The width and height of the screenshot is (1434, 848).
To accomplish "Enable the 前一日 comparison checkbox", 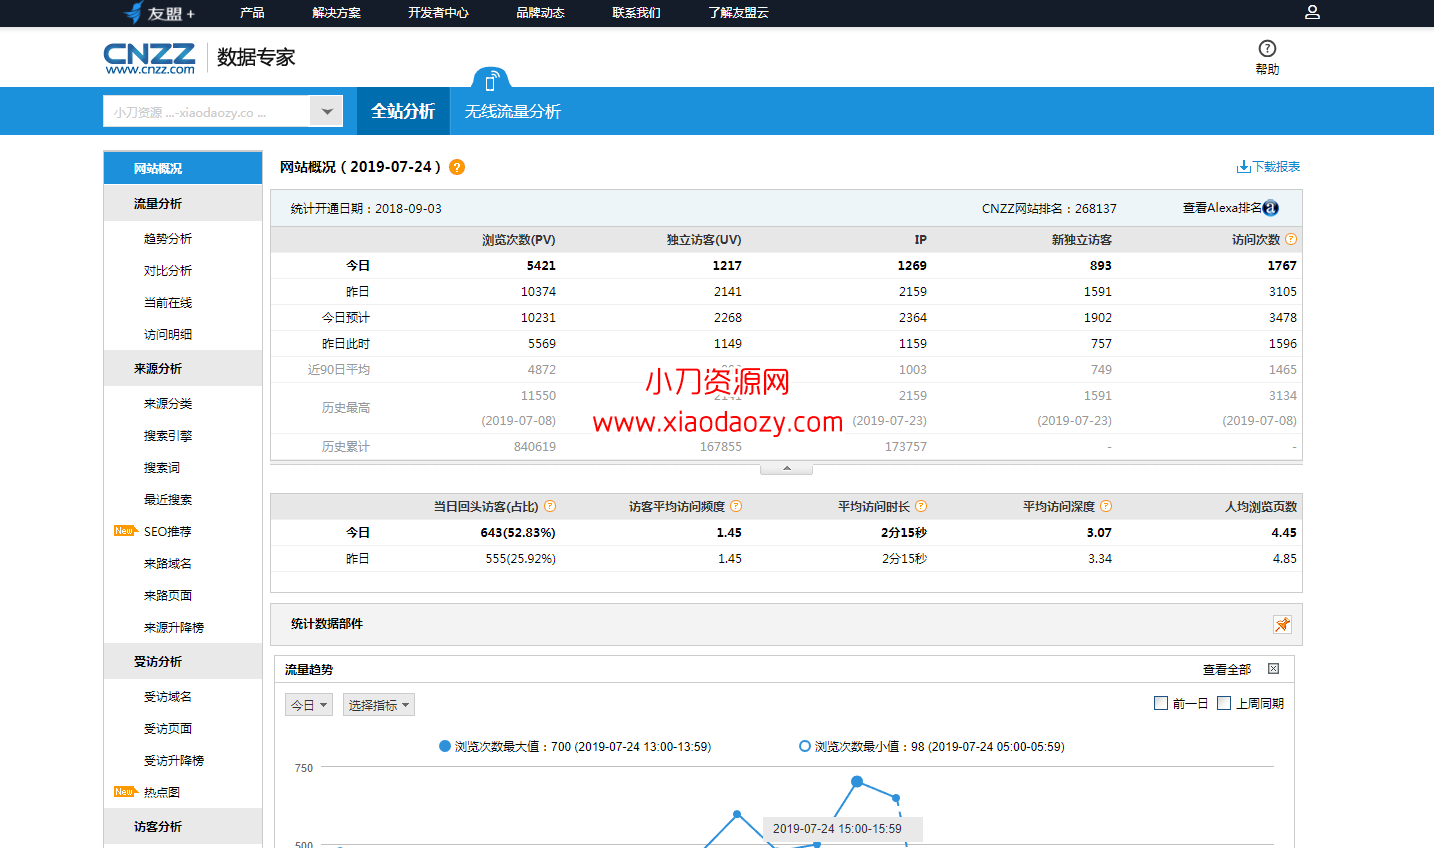I will (x=1161, y=703).
